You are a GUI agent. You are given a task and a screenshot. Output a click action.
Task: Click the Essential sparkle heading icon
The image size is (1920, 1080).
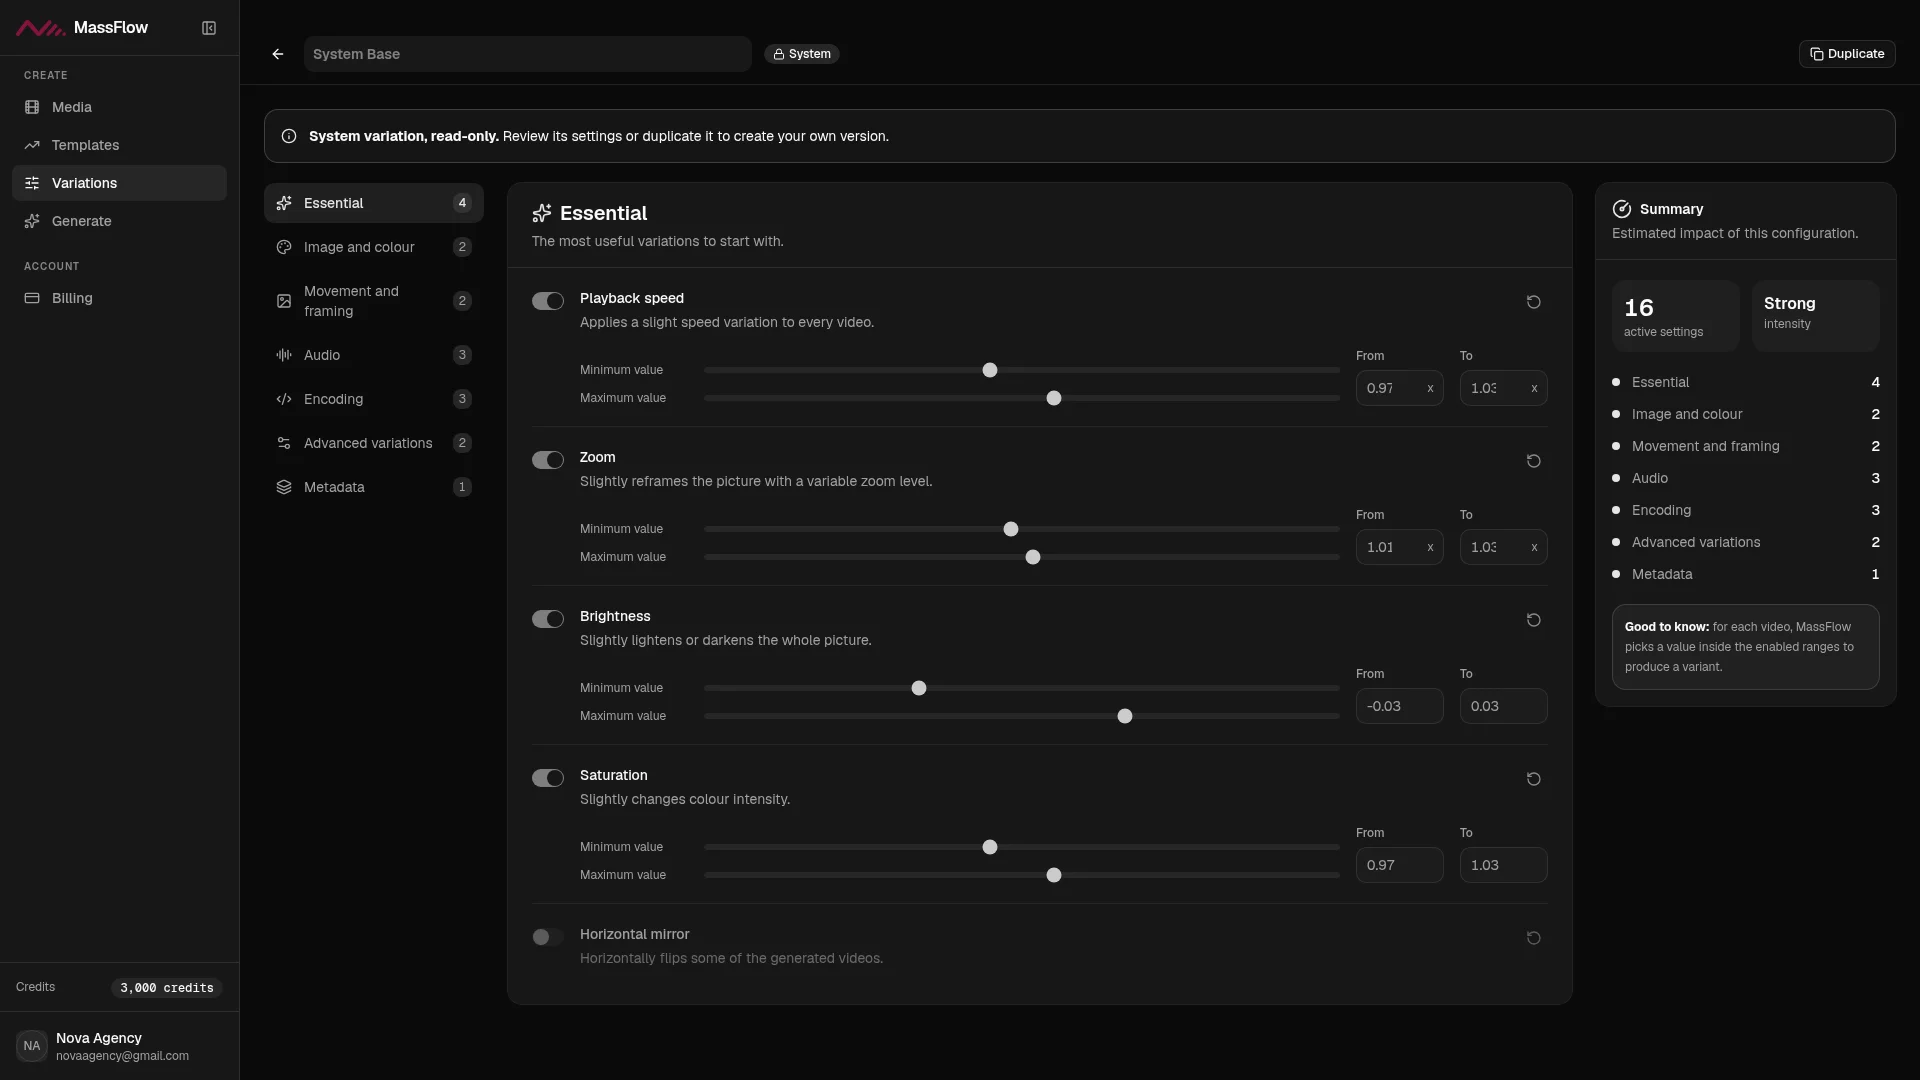[542, 213]
